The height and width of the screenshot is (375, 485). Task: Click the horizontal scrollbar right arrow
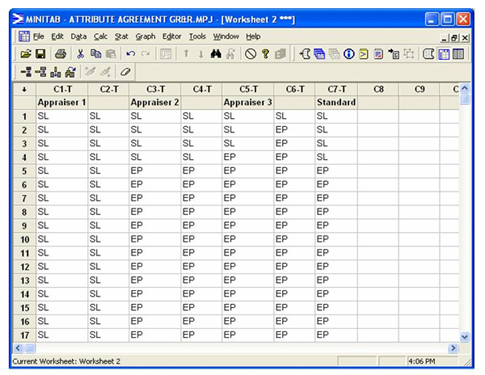click(x=453, y=348)
